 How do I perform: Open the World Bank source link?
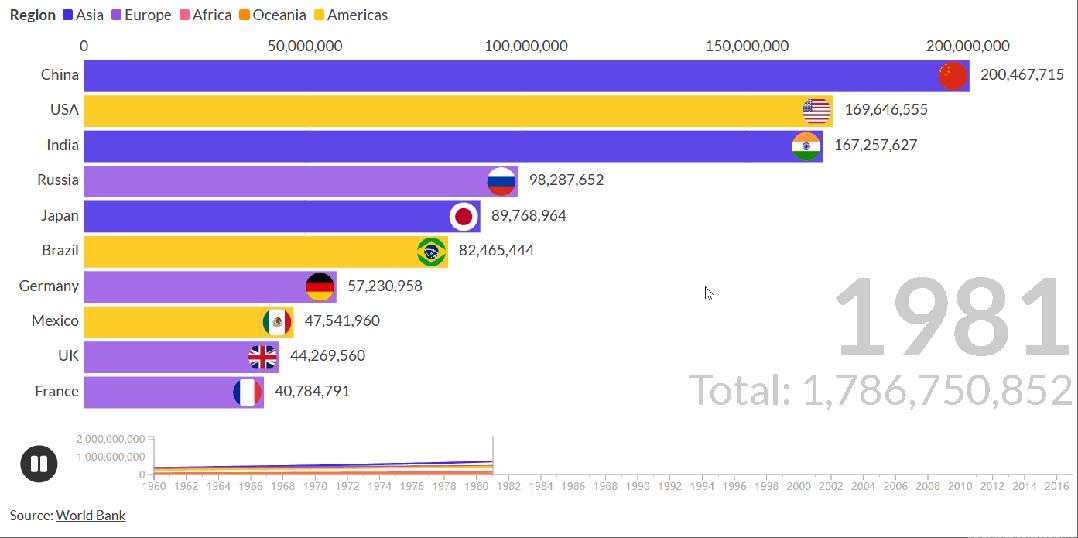90,515
